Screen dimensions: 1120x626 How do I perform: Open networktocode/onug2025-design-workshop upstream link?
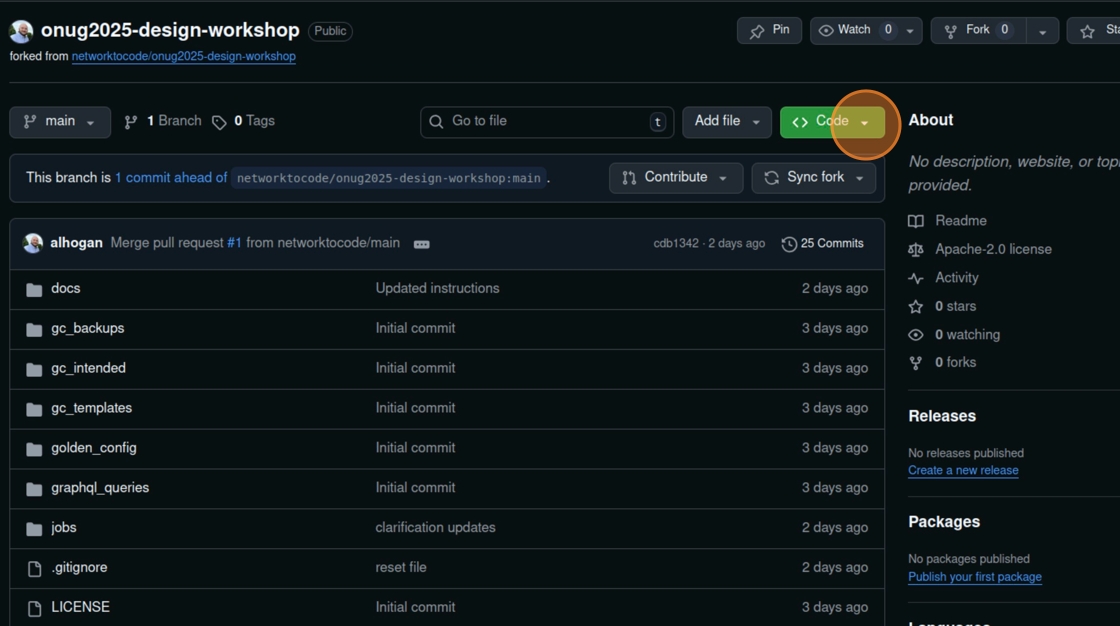[184, 56]
